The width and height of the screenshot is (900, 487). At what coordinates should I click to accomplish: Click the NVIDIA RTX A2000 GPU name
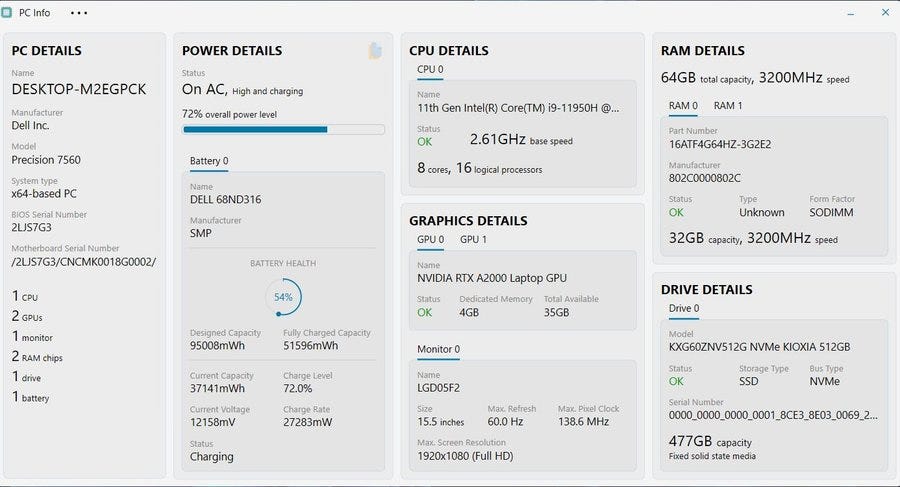click(x=492, y=278)
